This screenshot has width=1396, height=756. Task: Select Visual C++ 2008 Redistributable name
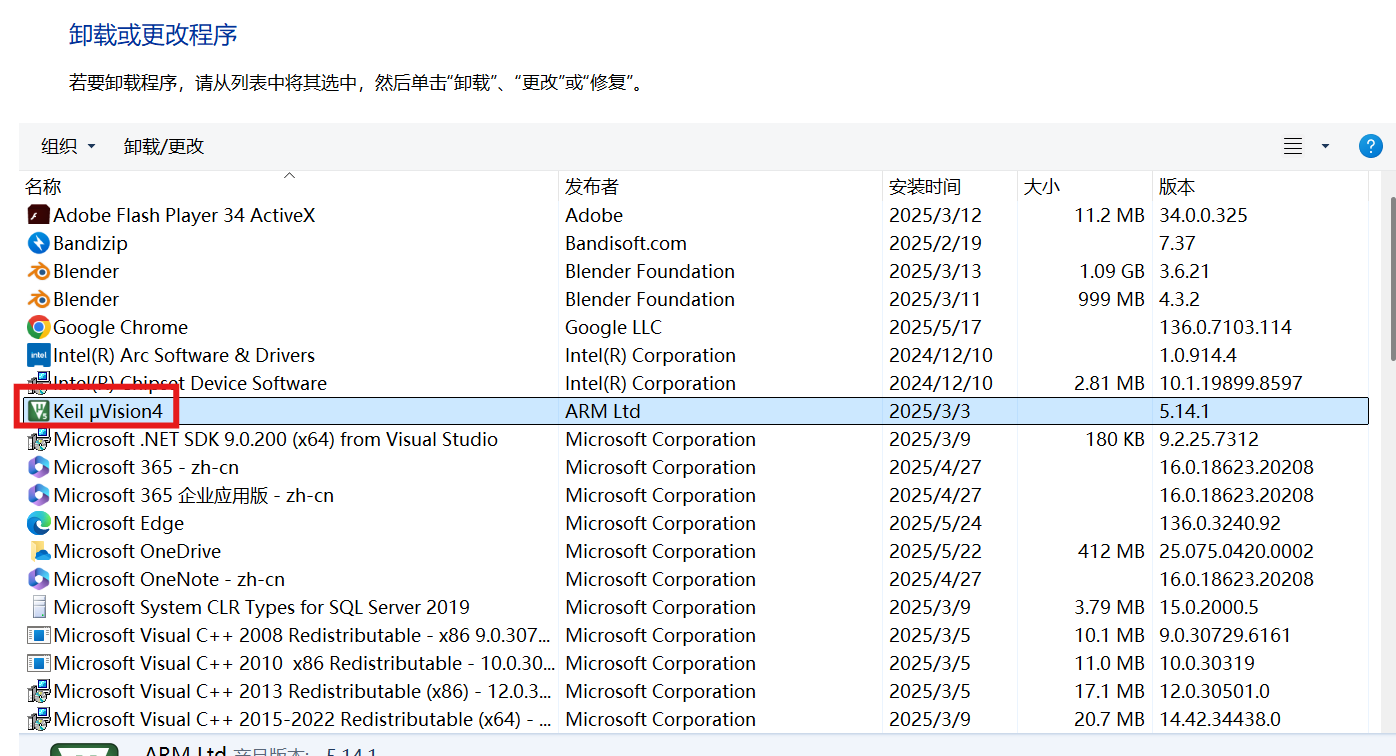pyautogui.click(x=302, y=635)
